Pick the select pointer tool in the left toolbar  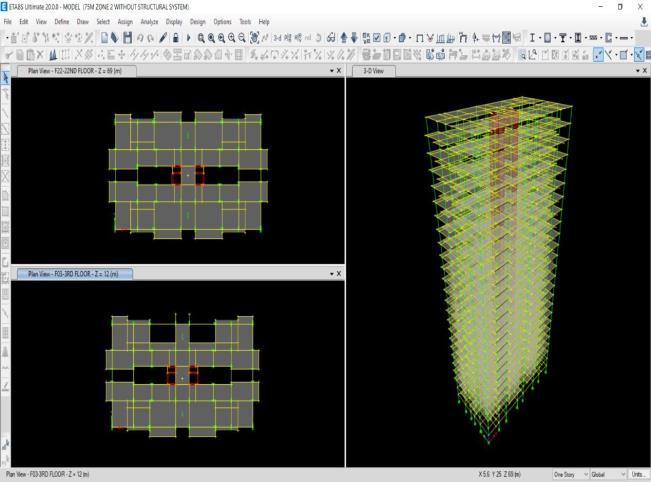pyautogui.click(x=5, y=78)
